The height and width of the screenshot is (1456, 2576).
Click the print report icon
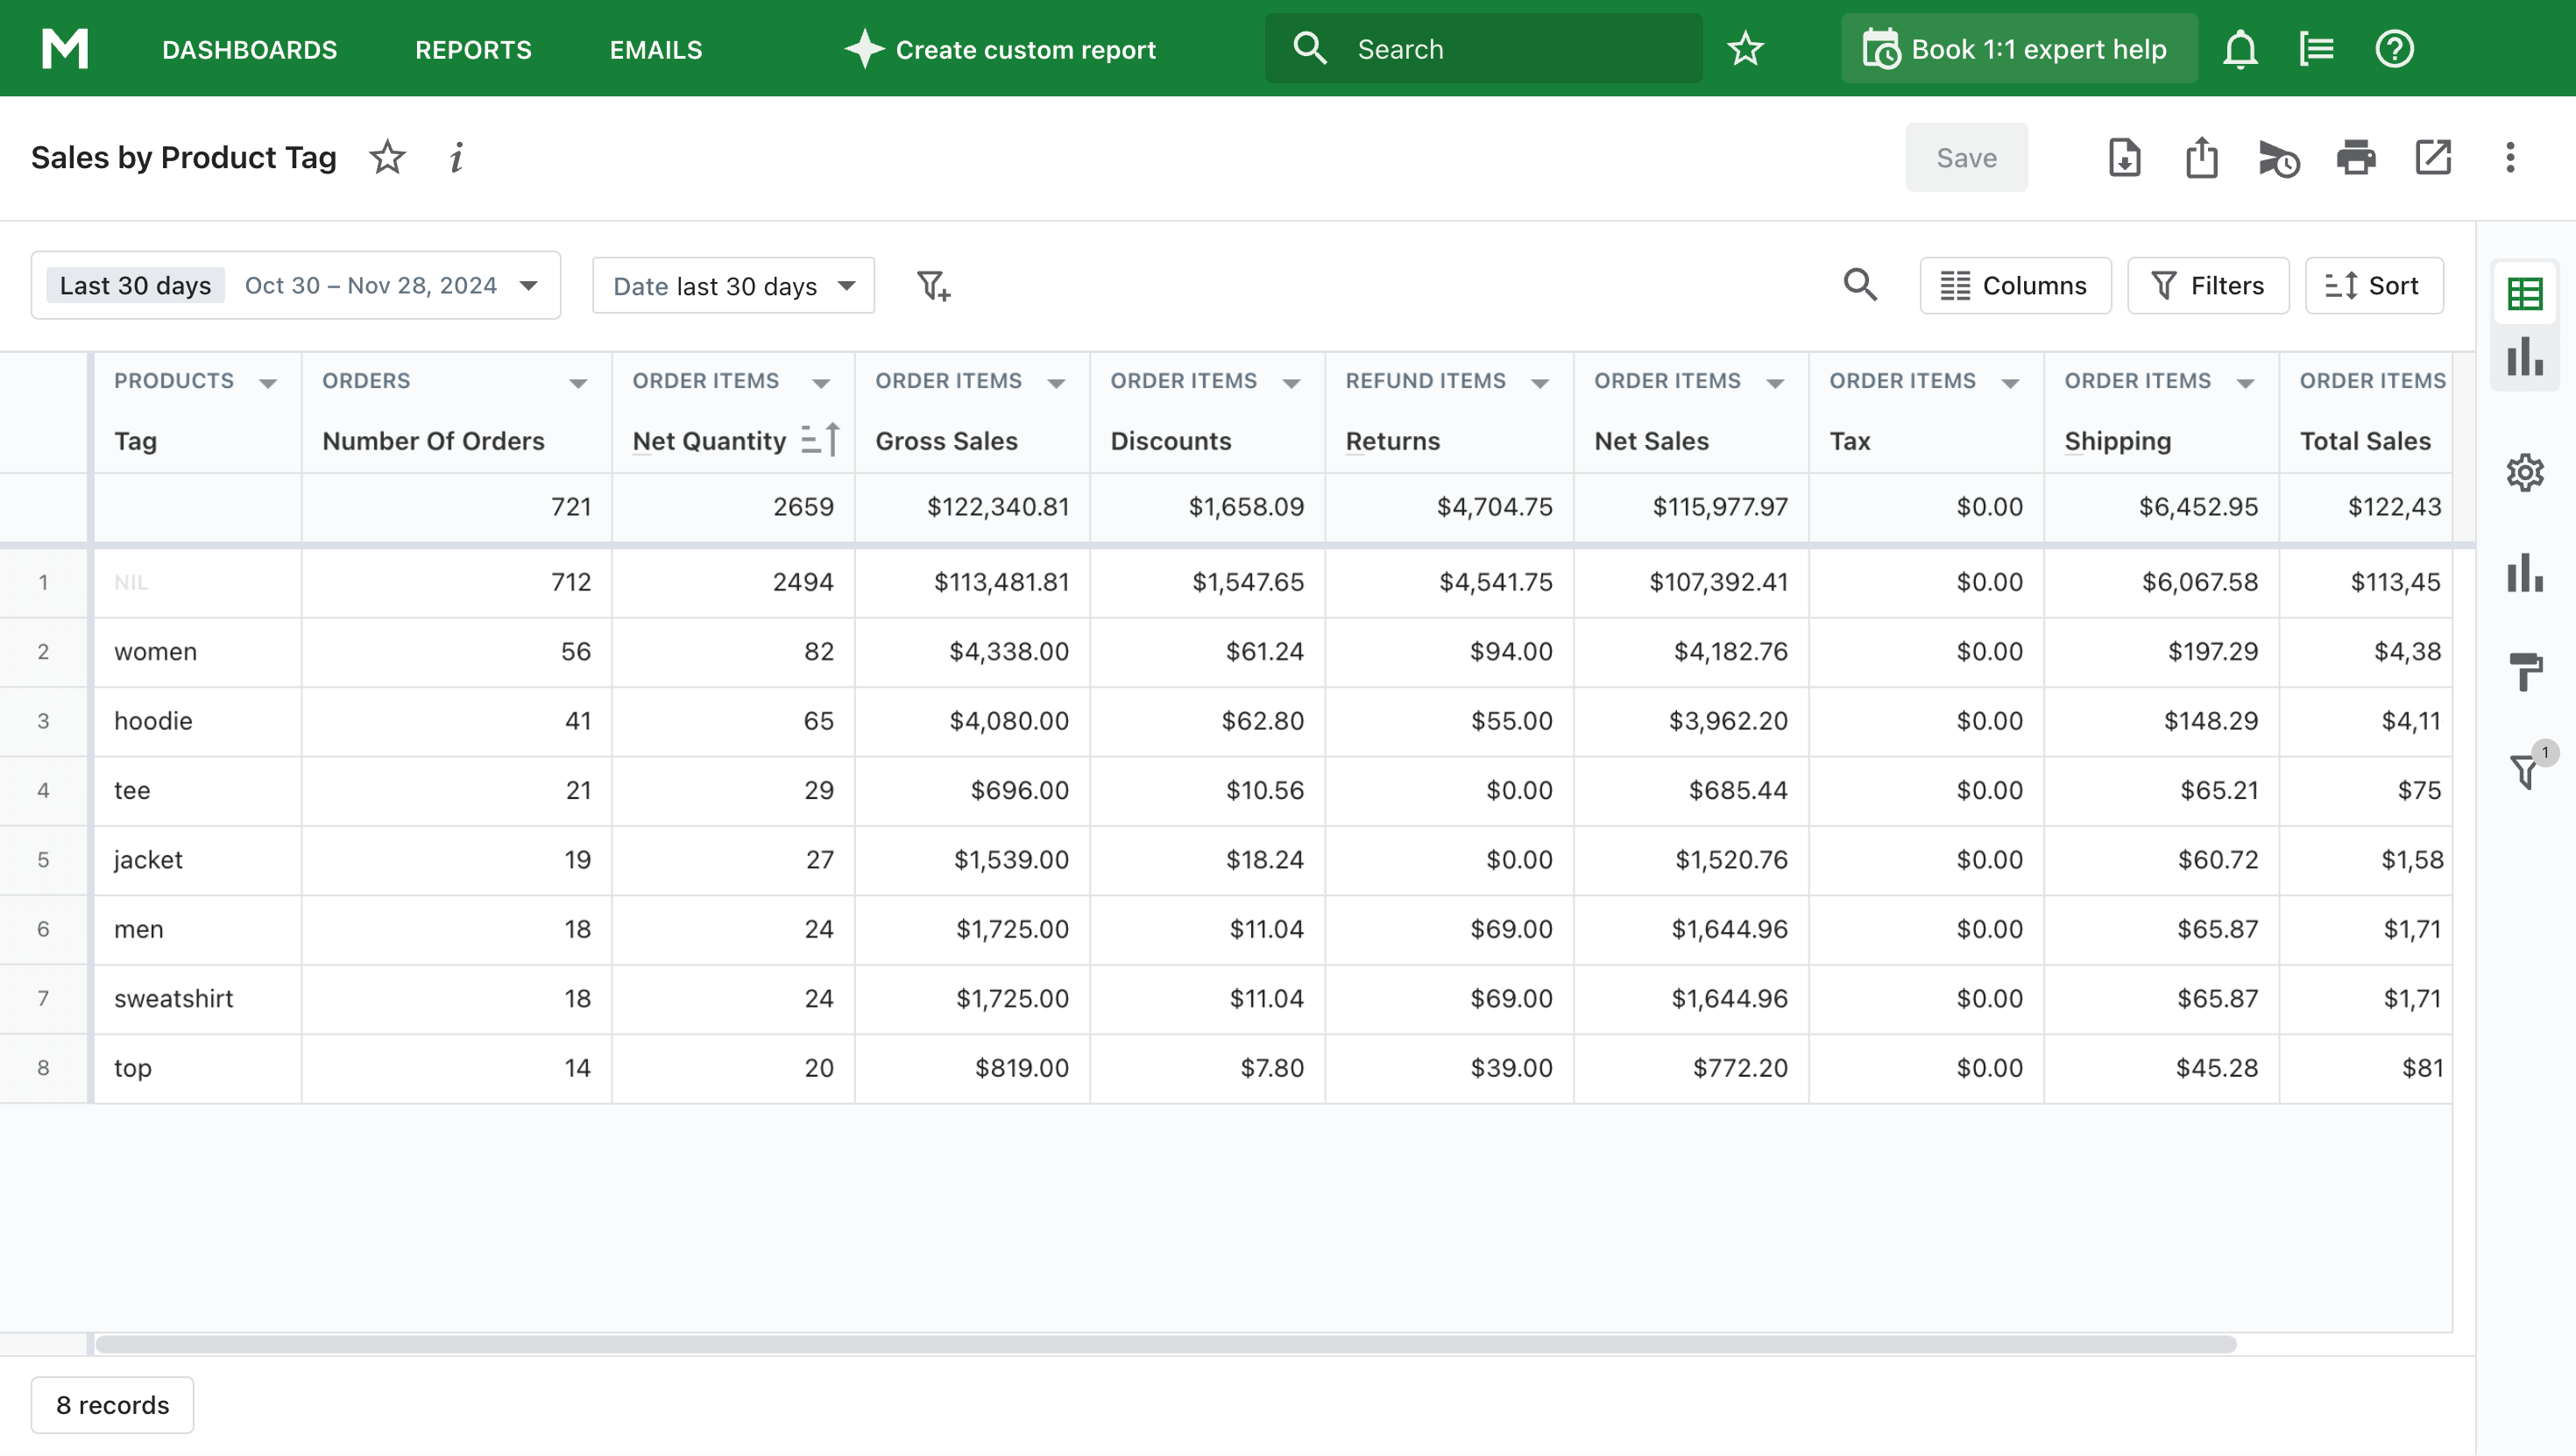tap(2355, 158)
